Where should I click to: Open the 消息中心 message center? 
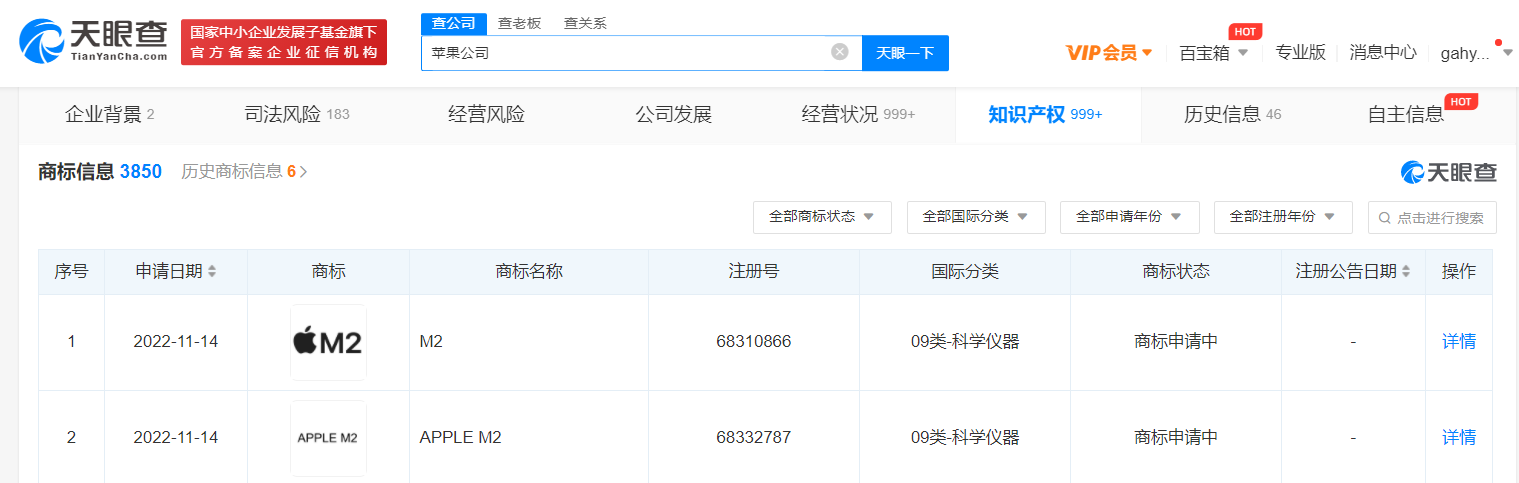pyautogui.click(x=1382, y=53)
